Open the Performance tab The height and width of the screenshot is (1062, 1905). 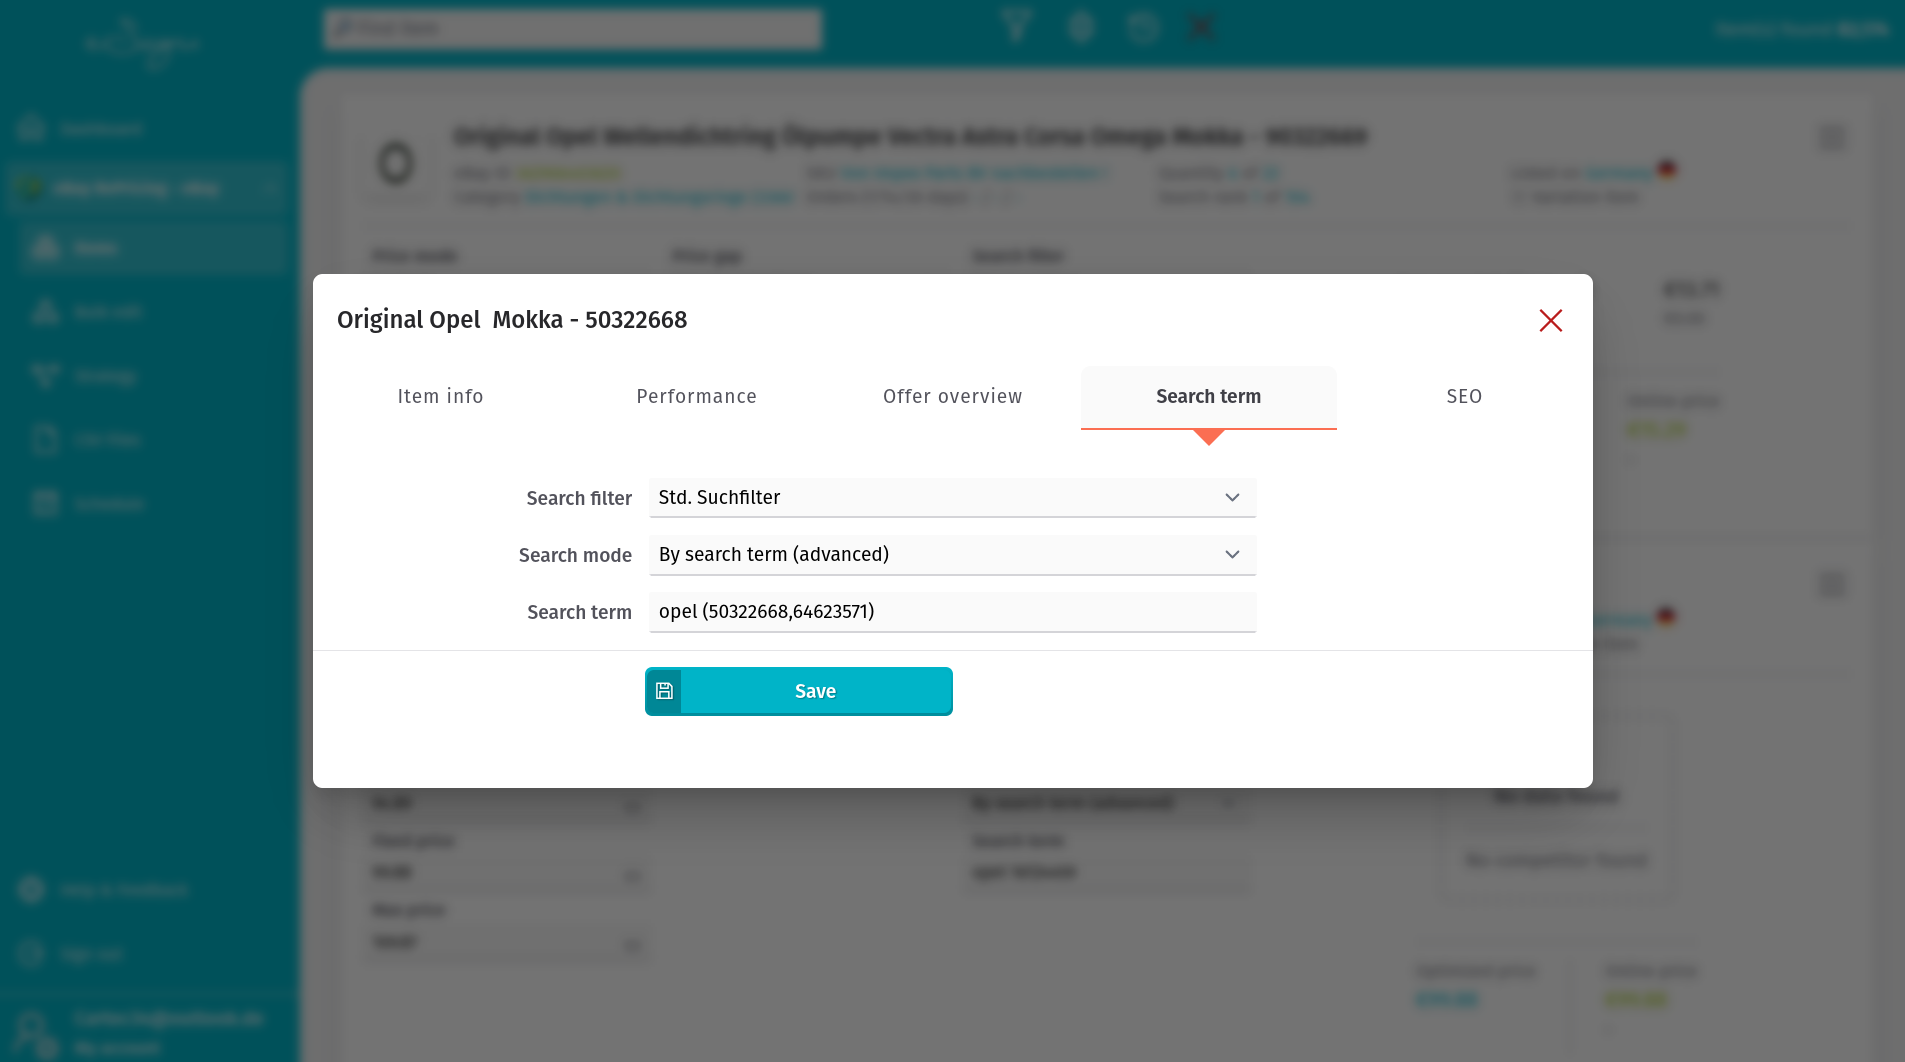pos(696,397)
